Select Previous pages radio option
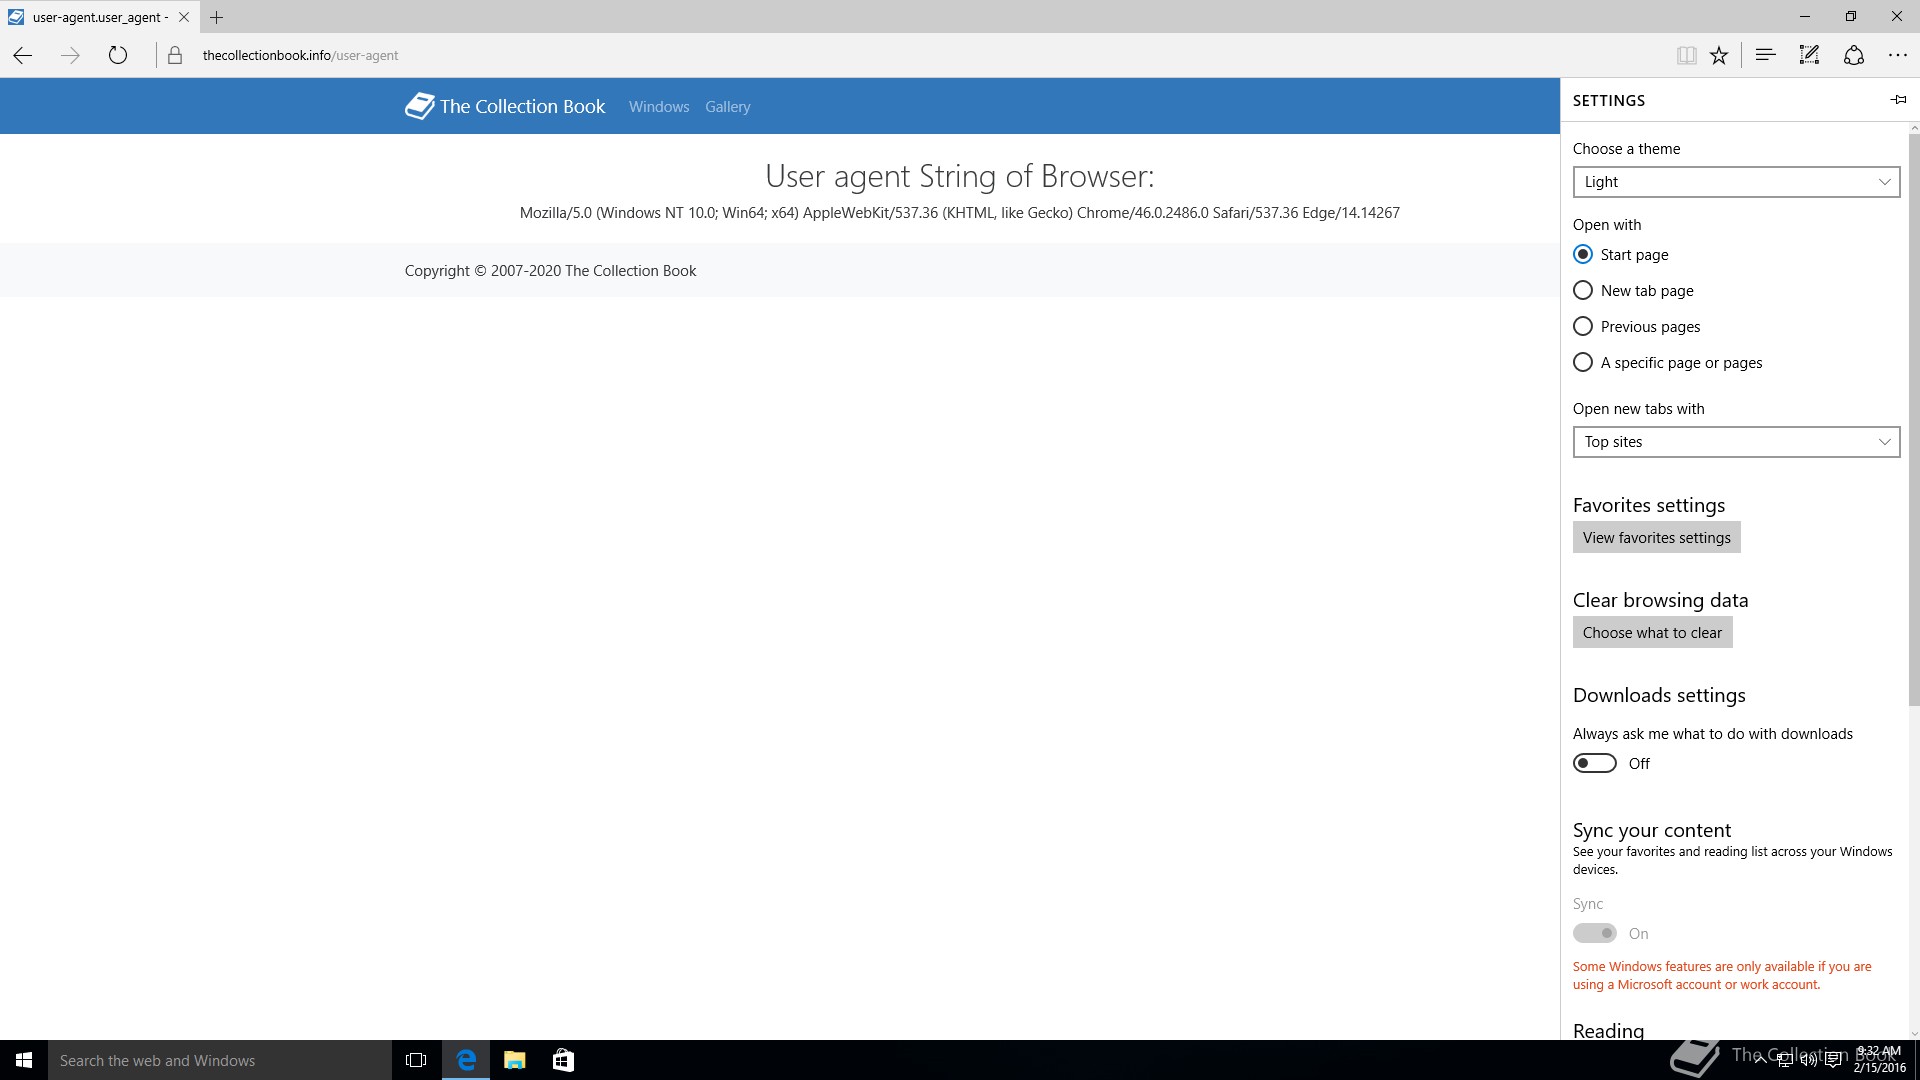1920x1080 pixels. pos(1583,327)
